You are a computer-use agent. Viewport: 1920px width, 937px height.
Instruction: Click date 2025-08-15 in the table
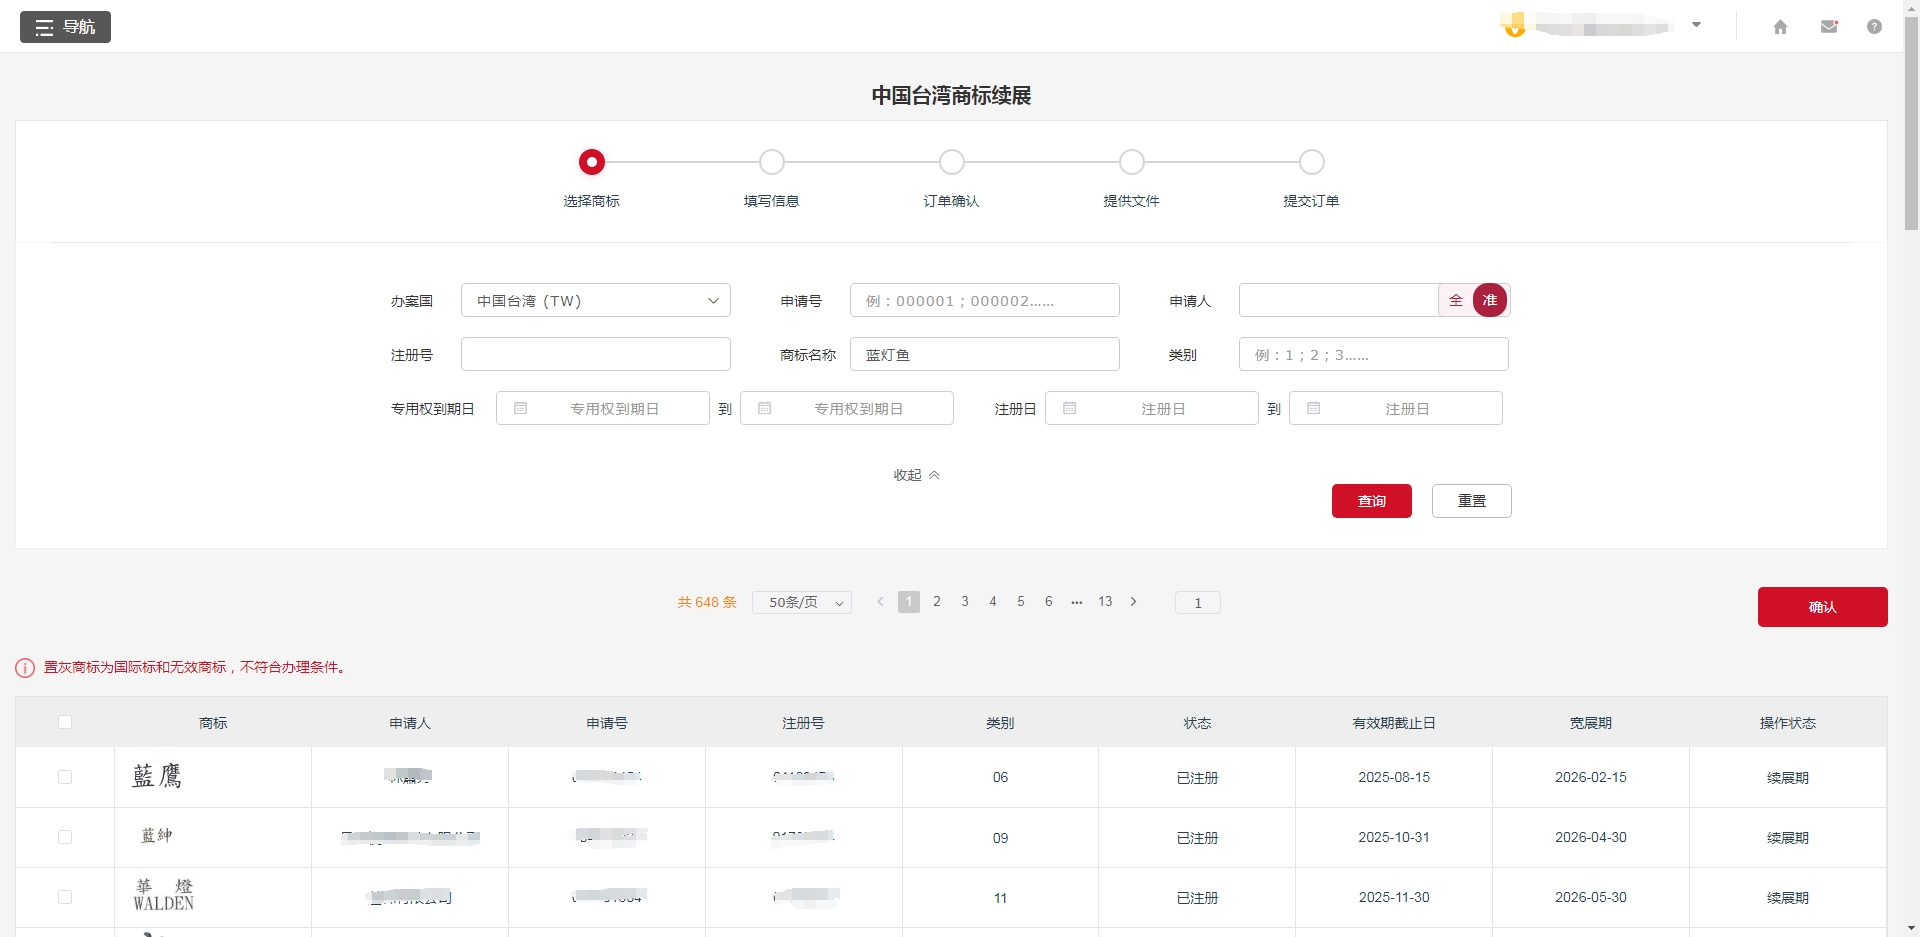click(1394, 777)
